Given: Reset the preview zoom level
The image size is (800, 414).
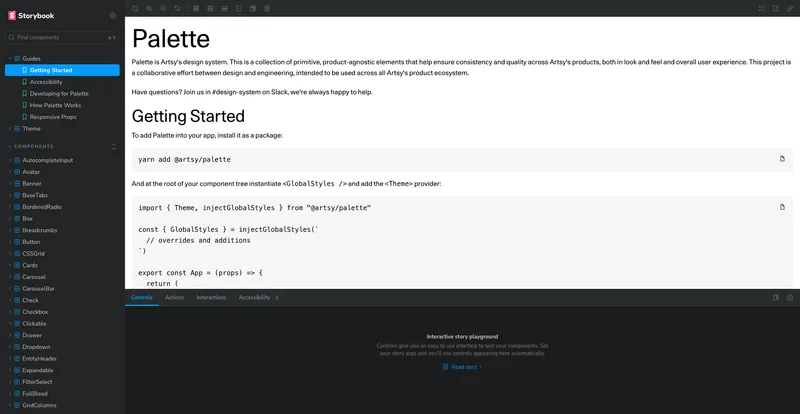Looking at the screenshot, I should pos(177,8).
